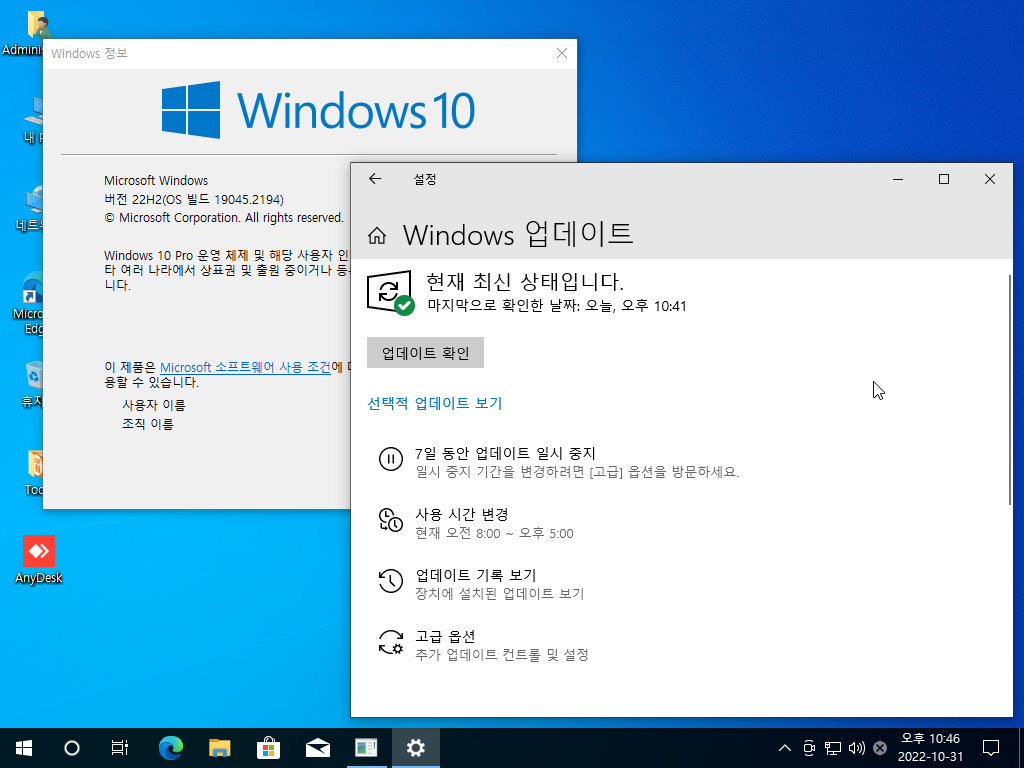Minimize the Settings window
Viewport: 1024px width, 768px height.
(898, 179)
